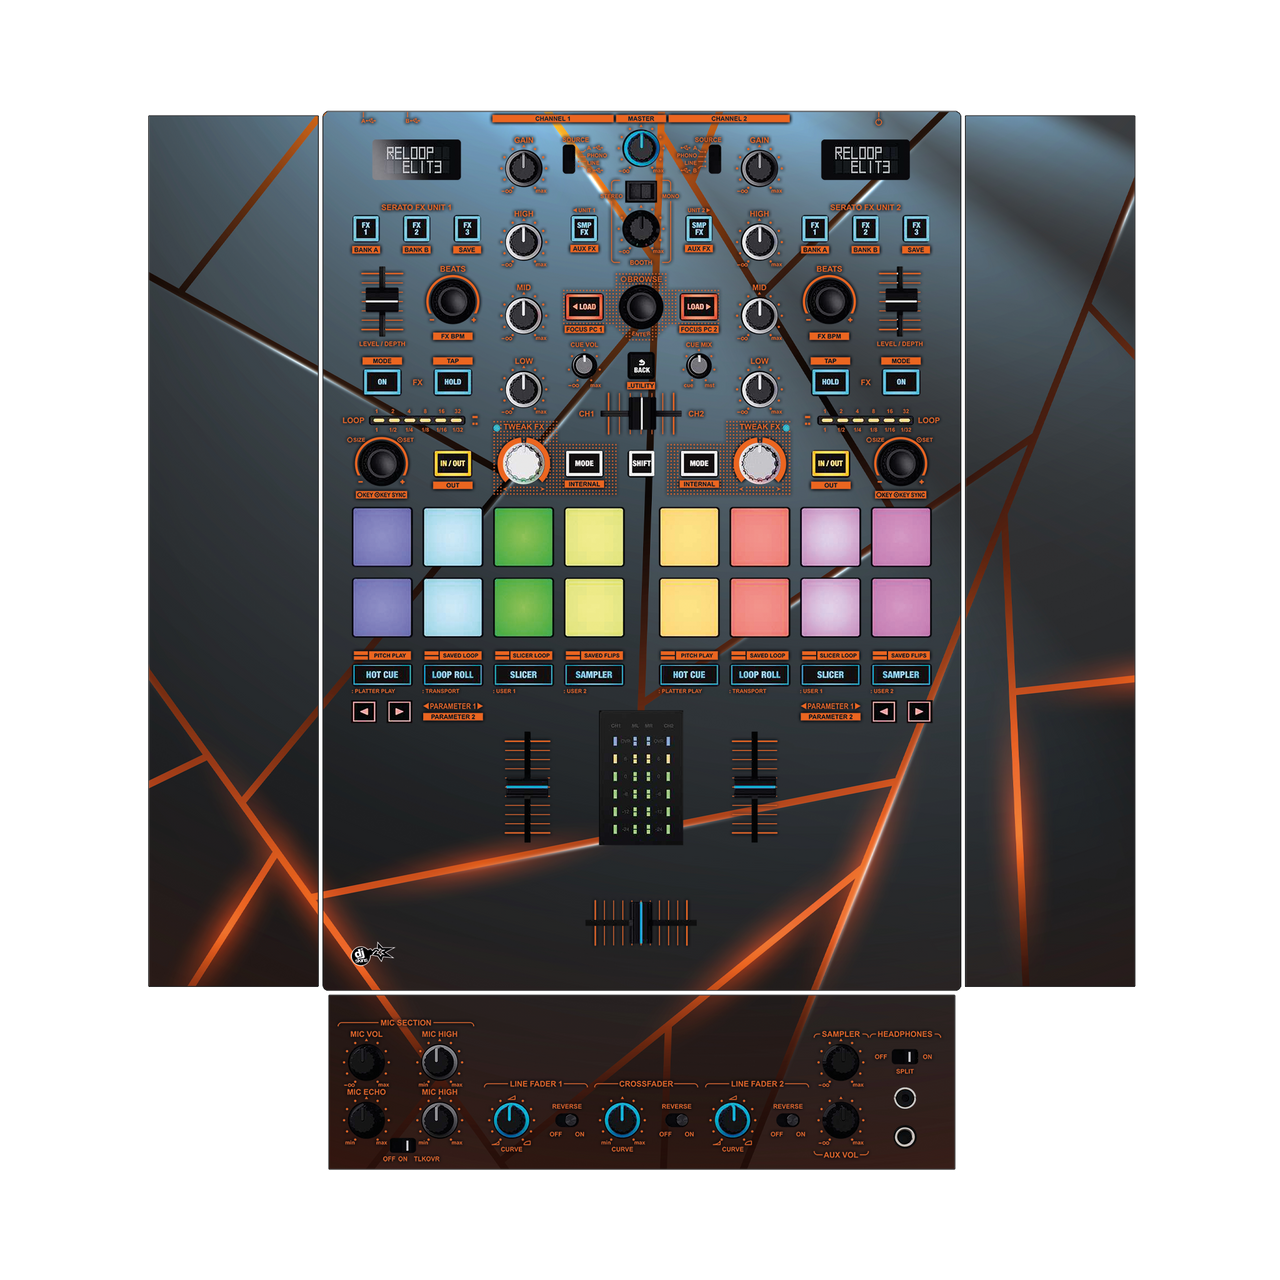The height and width of the screenshot is (1280, 1280).
Task: Click the Back / Utility button
Action: 641,367
